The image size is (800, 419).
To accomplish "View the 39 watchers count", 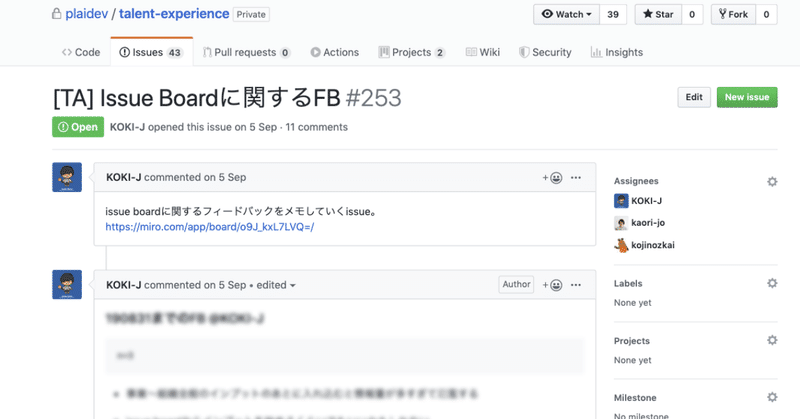I will click(x=613, y=14).
